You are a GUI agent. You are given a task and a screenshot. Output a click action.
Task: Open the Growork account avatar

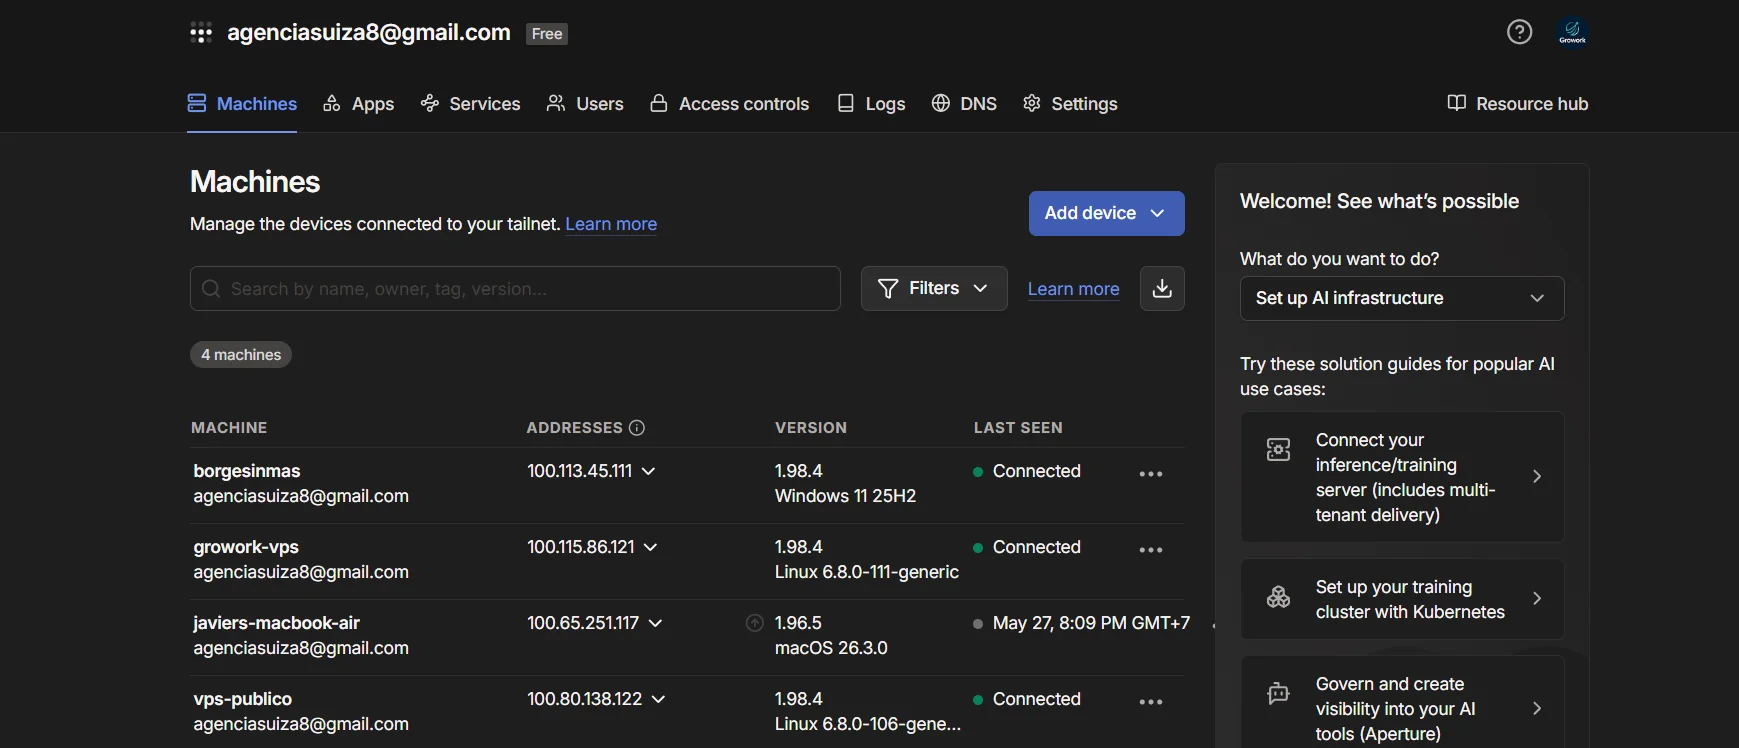pos(1573,32)
